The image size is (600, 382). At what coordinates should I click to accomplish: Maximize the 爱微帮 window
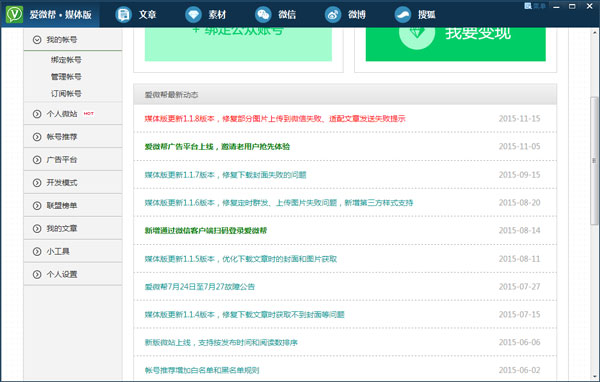[572, 6]
